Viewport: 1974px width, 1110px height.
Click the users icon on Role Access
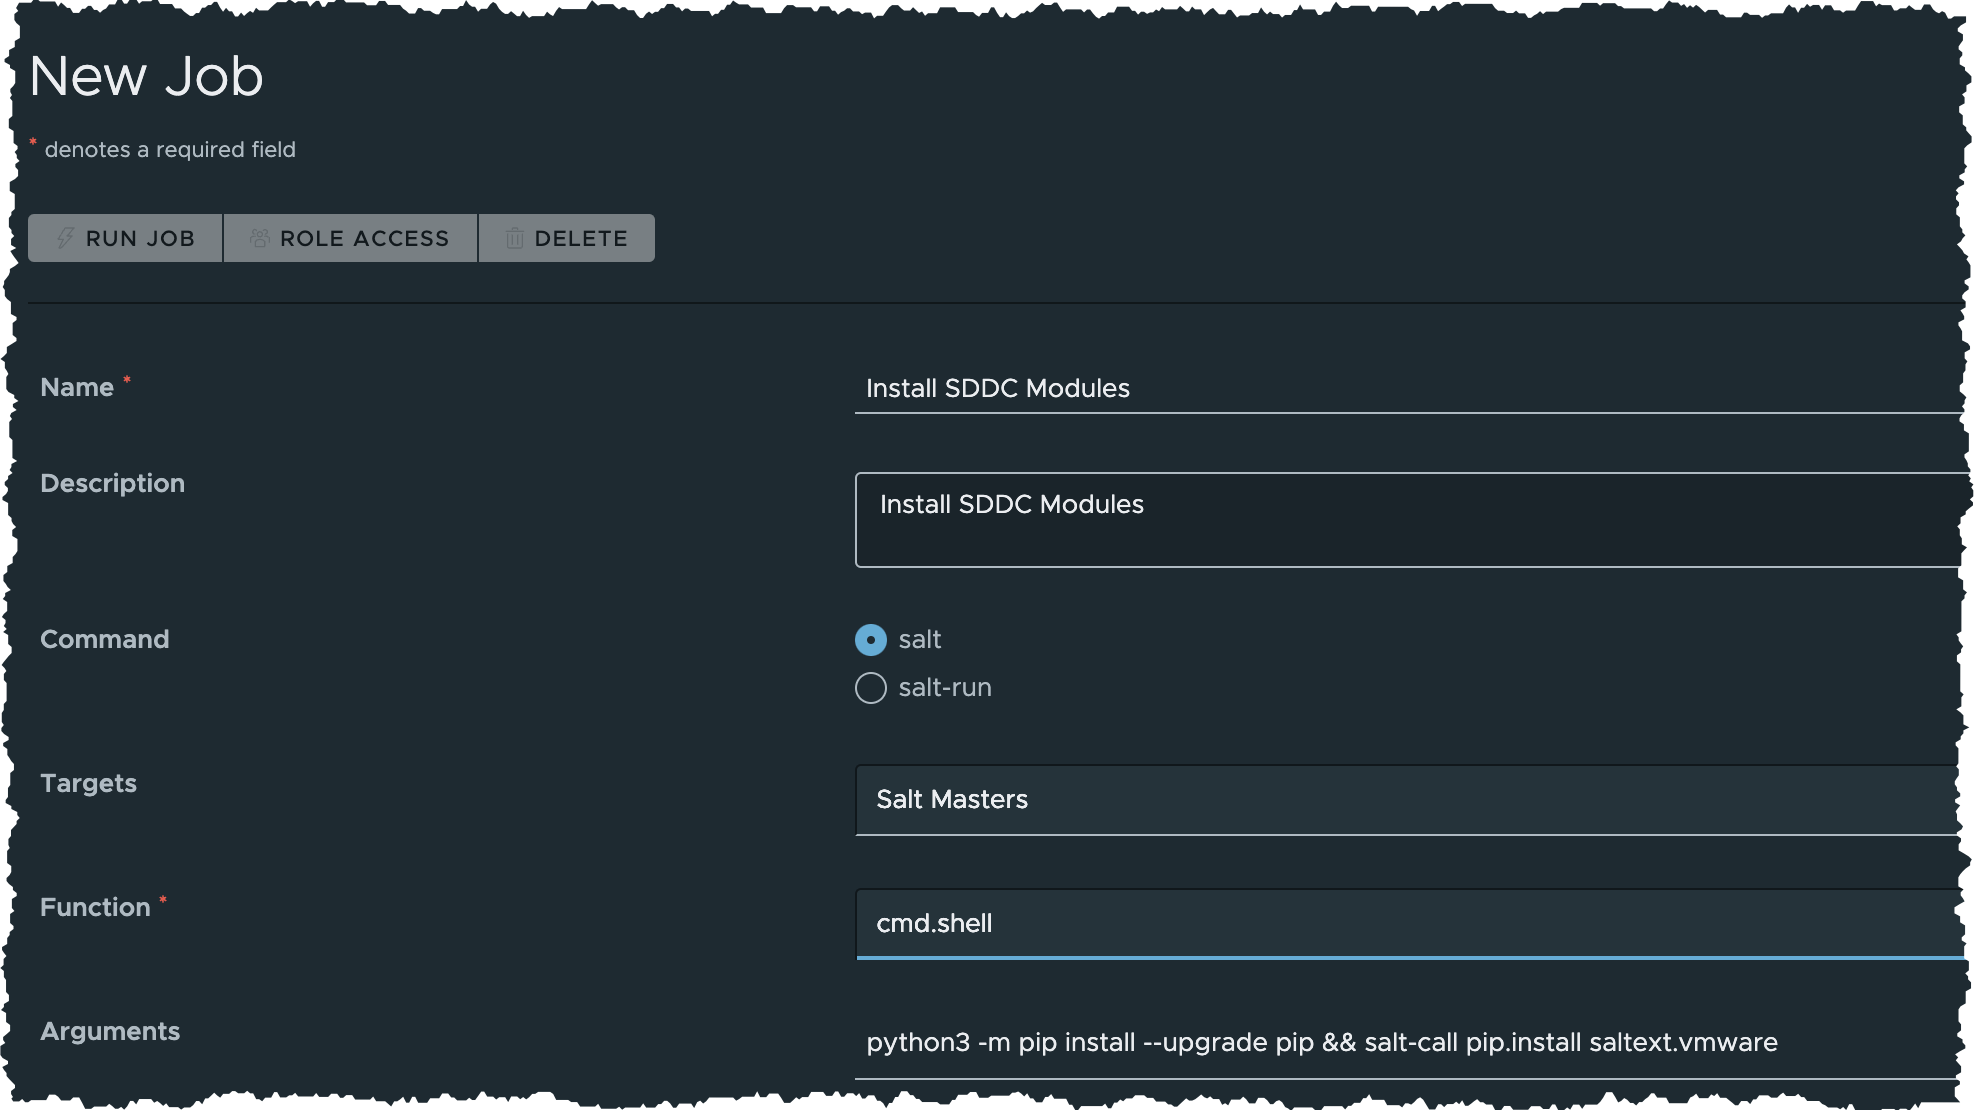point(259,238)
